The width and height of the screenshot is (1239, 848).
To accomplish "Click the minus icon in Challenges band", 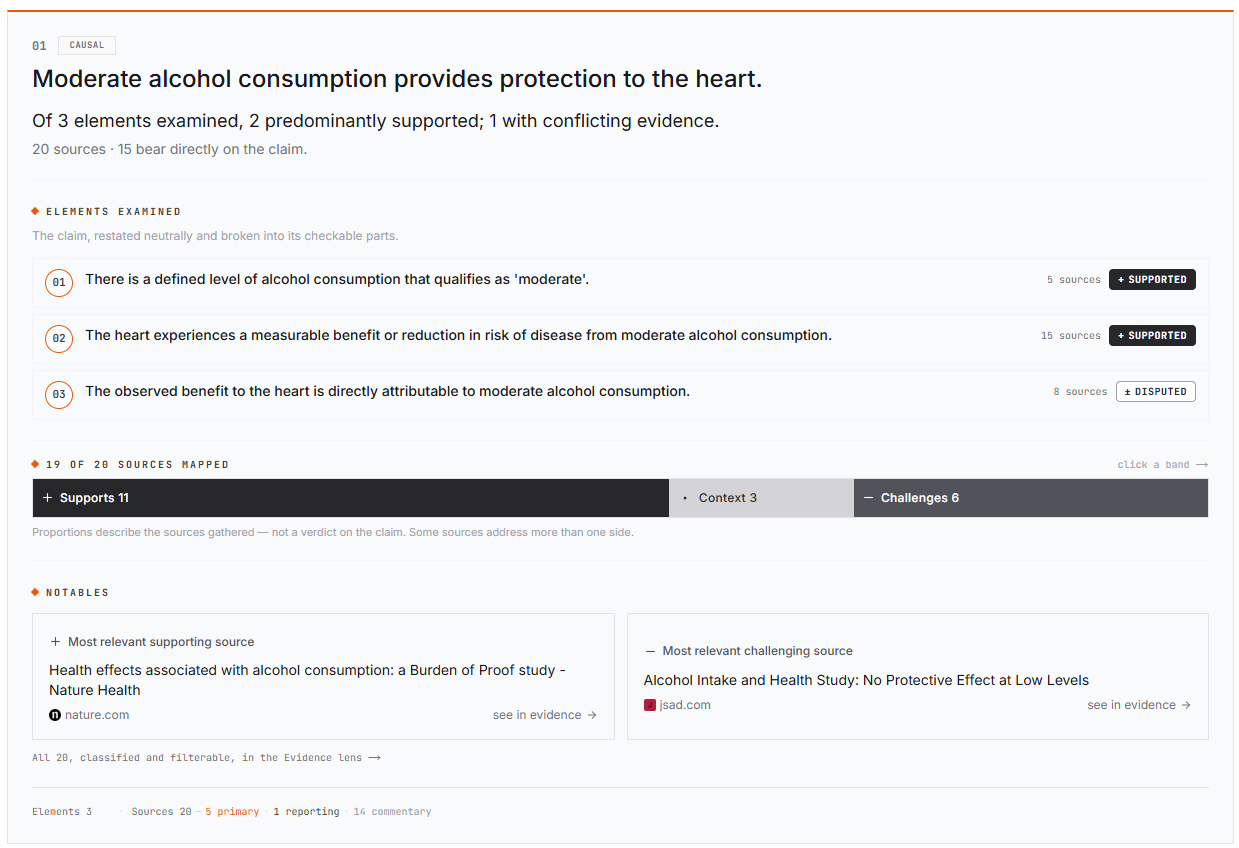I will [868, 498].
